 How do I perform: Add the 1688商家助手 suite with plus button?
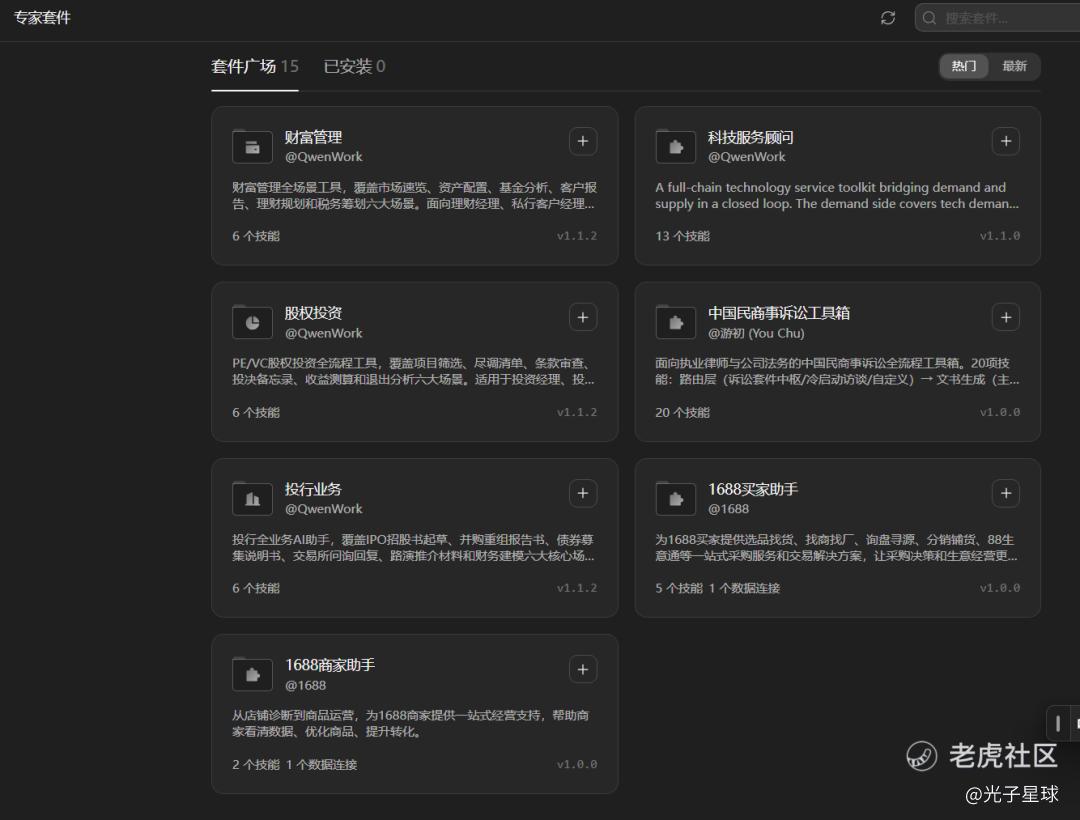(583, 669)
